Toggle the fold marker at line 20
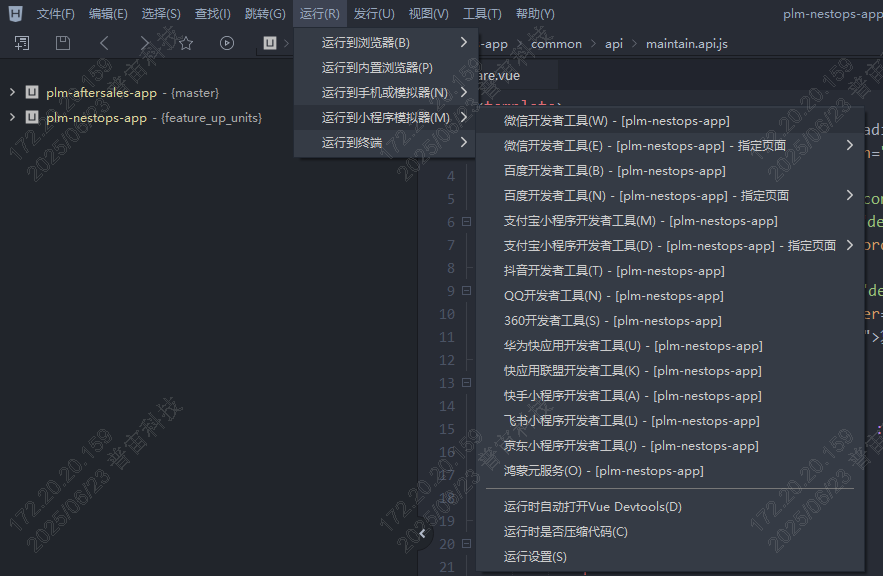883x576 pixels. point(466,544)
